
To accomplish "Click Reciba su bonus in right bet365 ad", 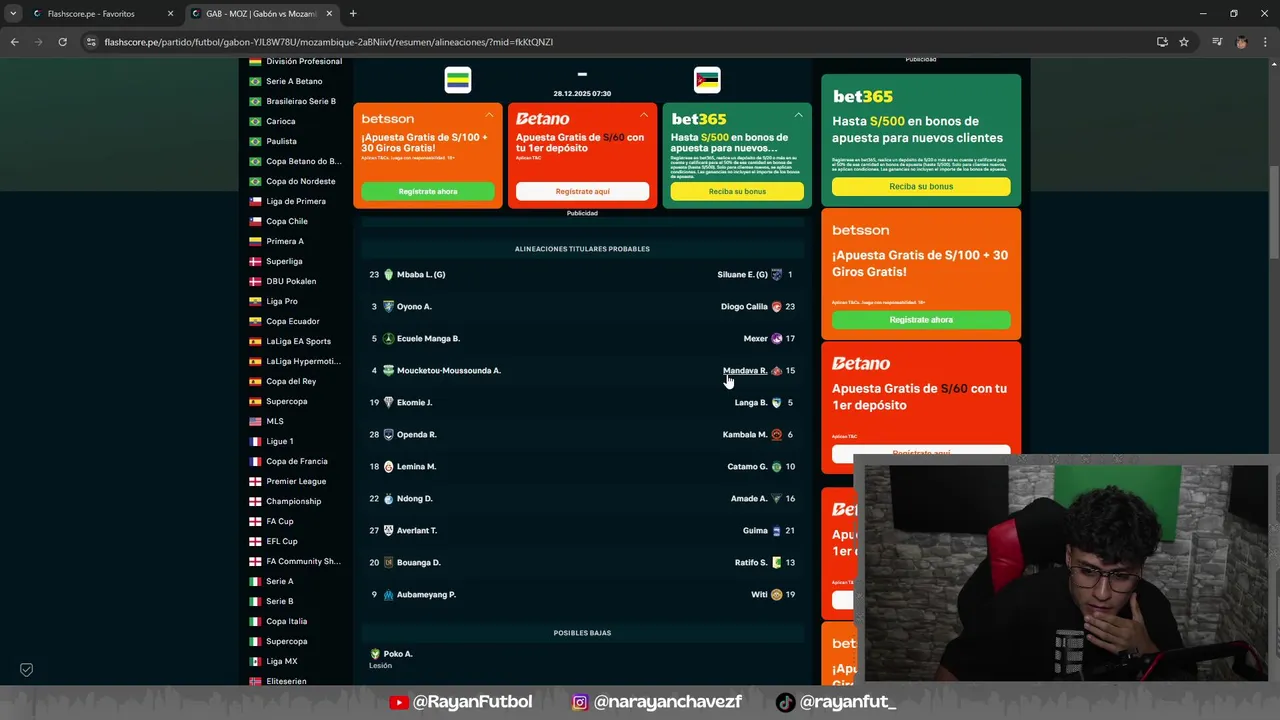I will (921, 187).
